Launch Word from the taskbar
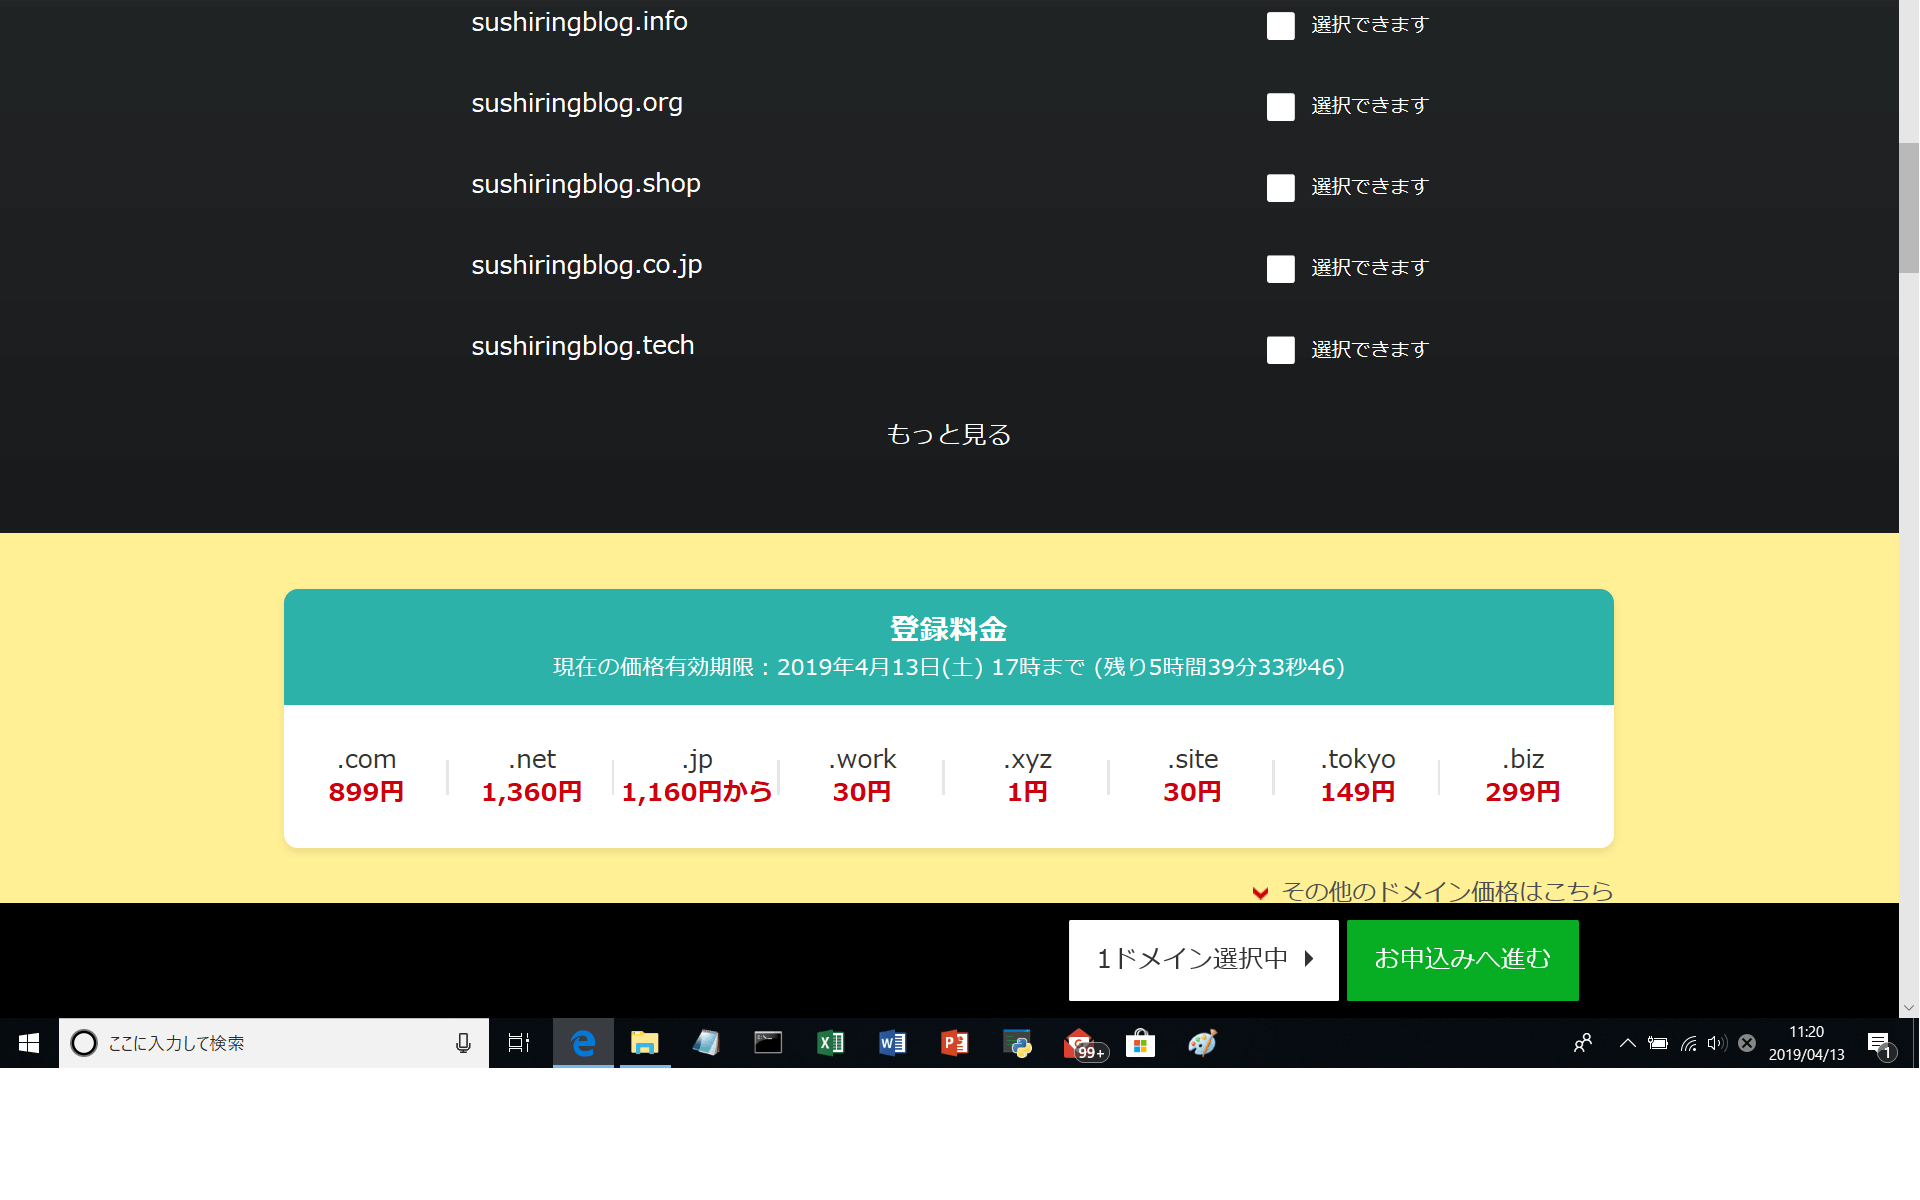Image resolution: width=1920 pixels, height=1200 pixels. point(892,1043)
